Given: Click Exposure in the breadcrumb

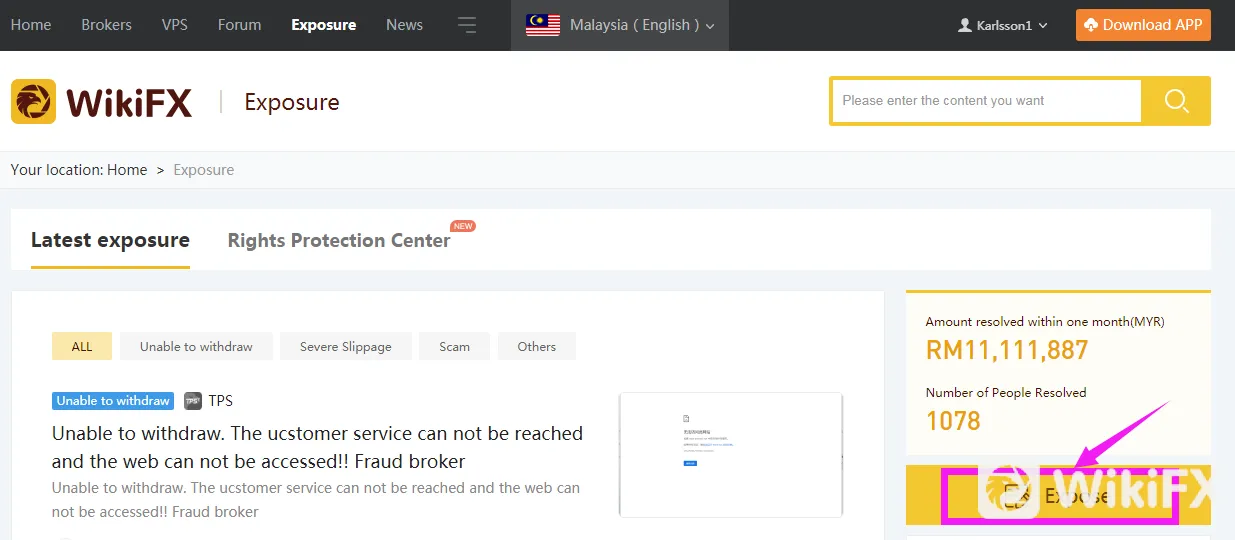Looking at the screenshot, I should click(204, 170).
